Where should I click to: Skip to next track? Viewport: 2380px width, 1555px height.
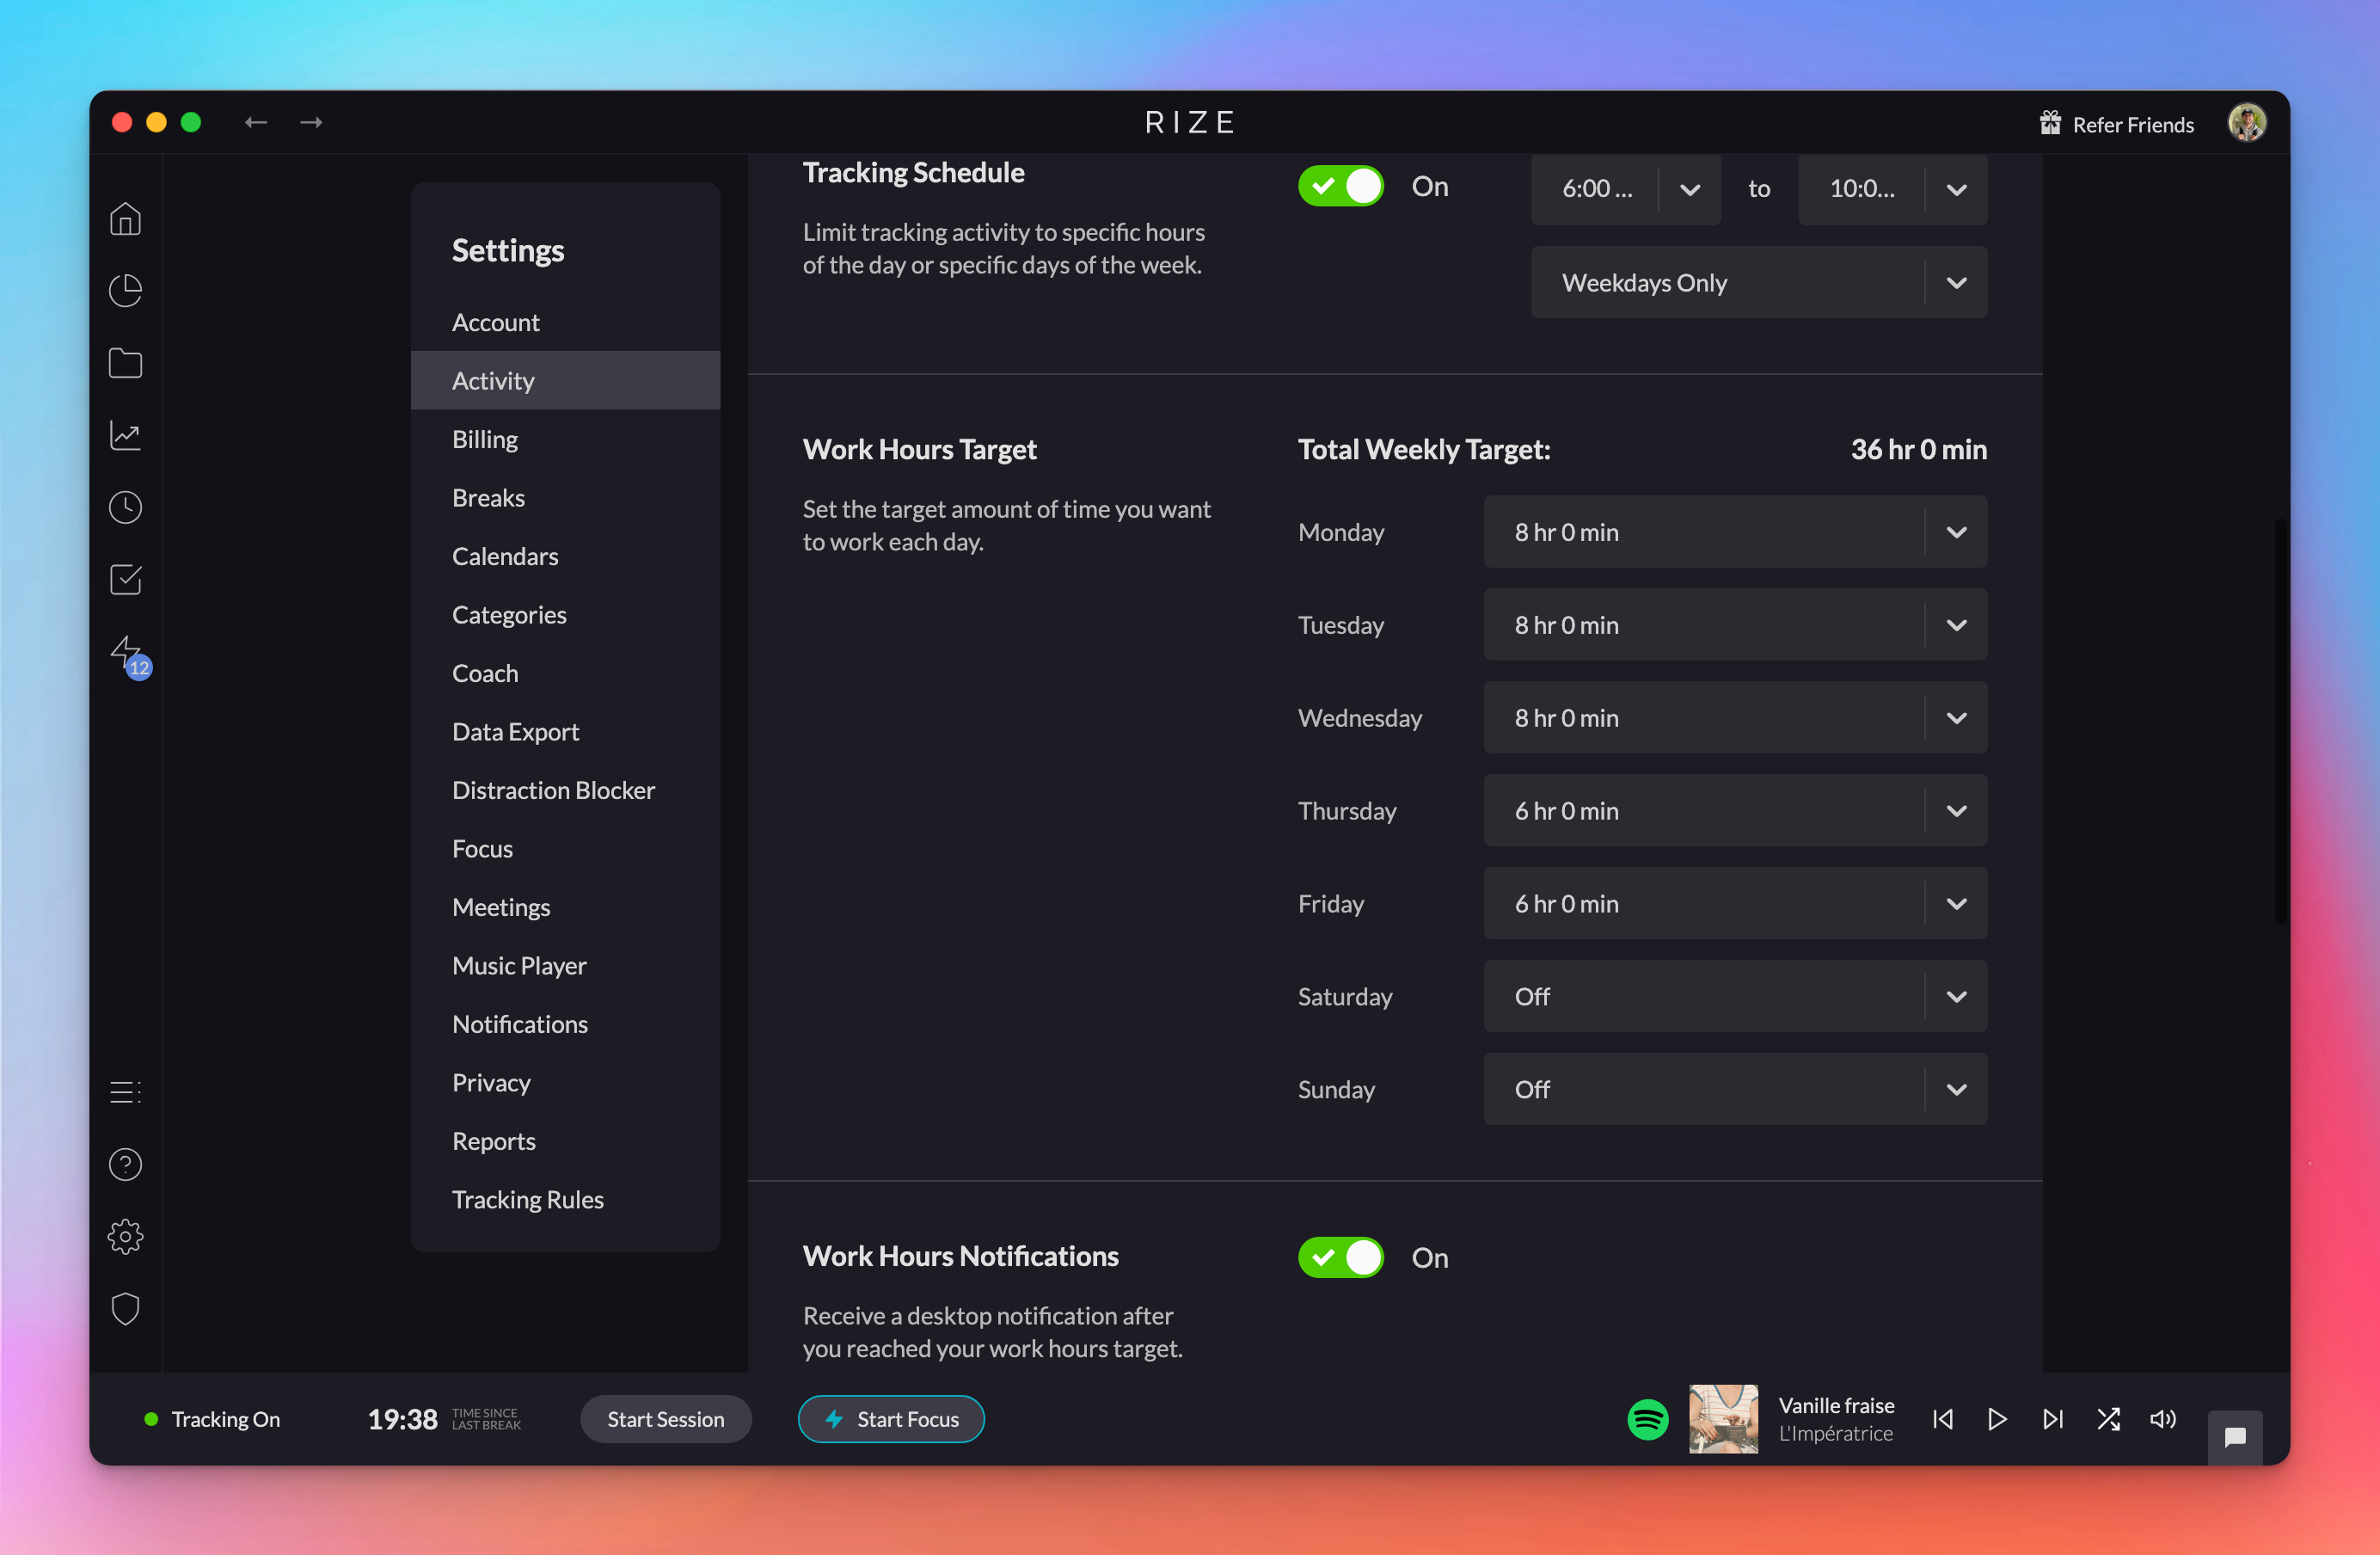coord(2052,1419)
